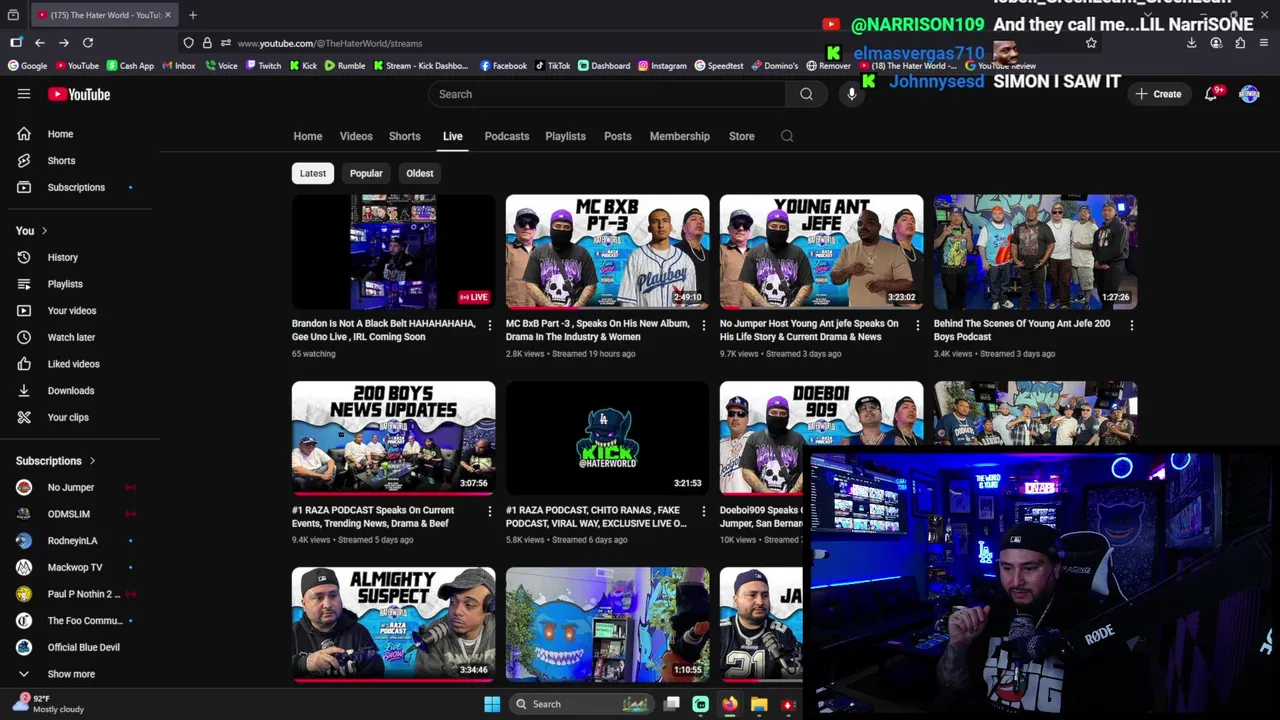The image size is (1280, 720).
Task: Click the YouTube logo
Action: (79, 94)
